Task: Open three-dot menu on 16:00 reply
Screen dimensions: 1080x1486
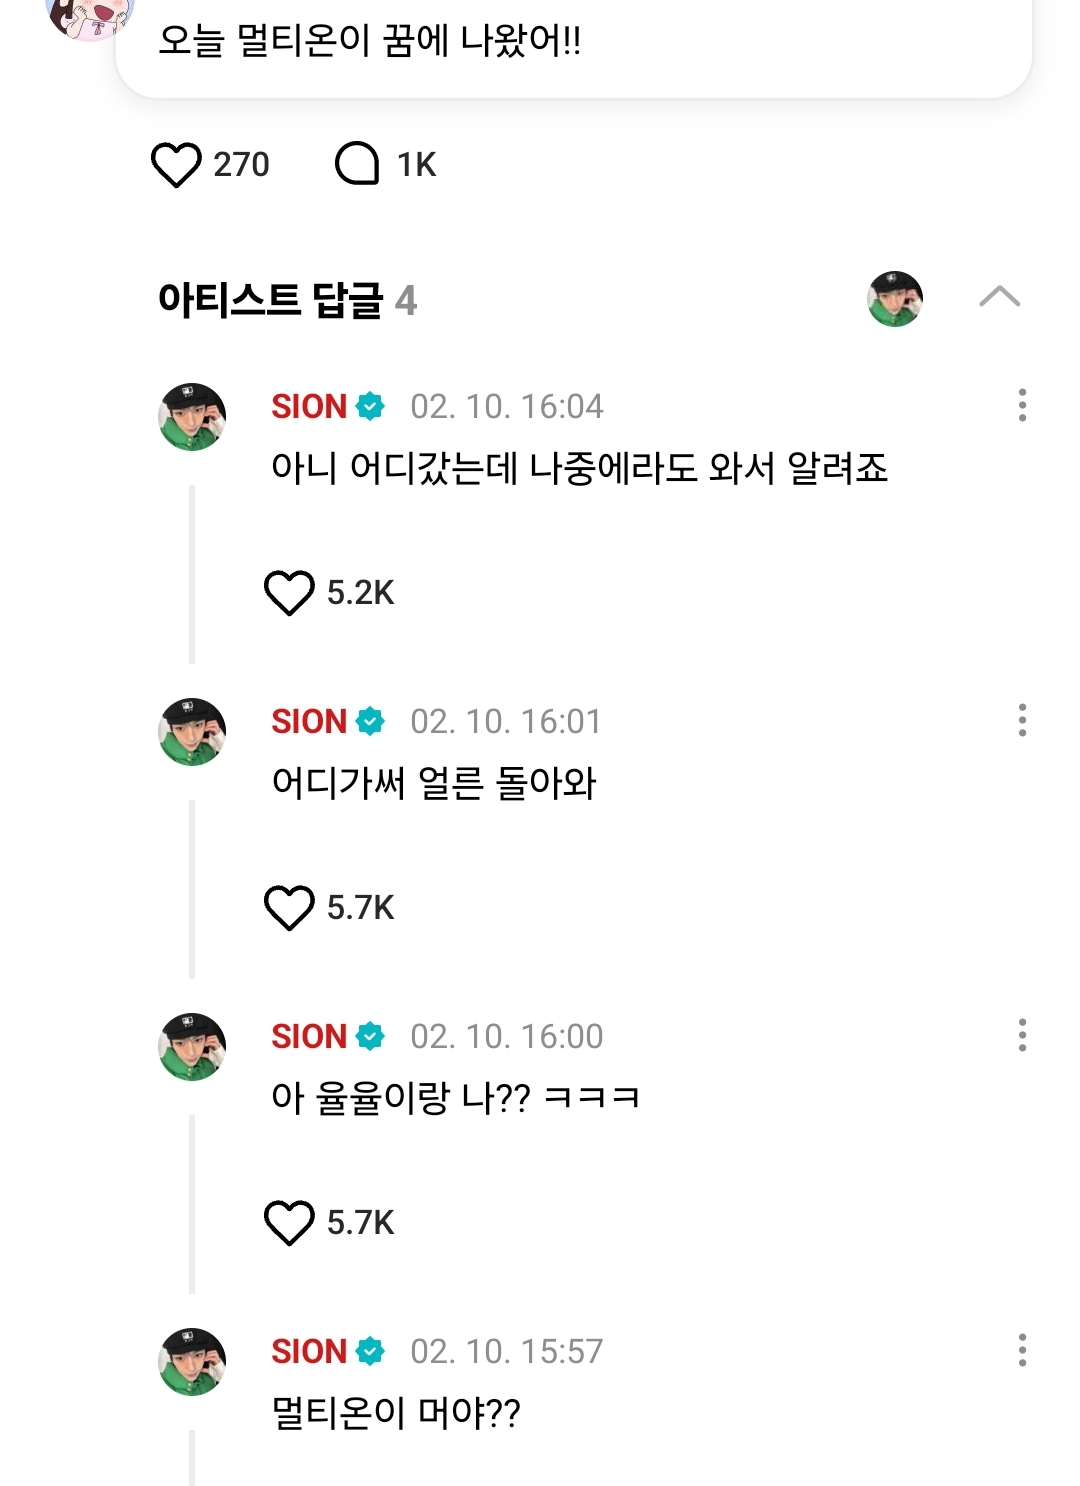Action: (1022, 1035)
